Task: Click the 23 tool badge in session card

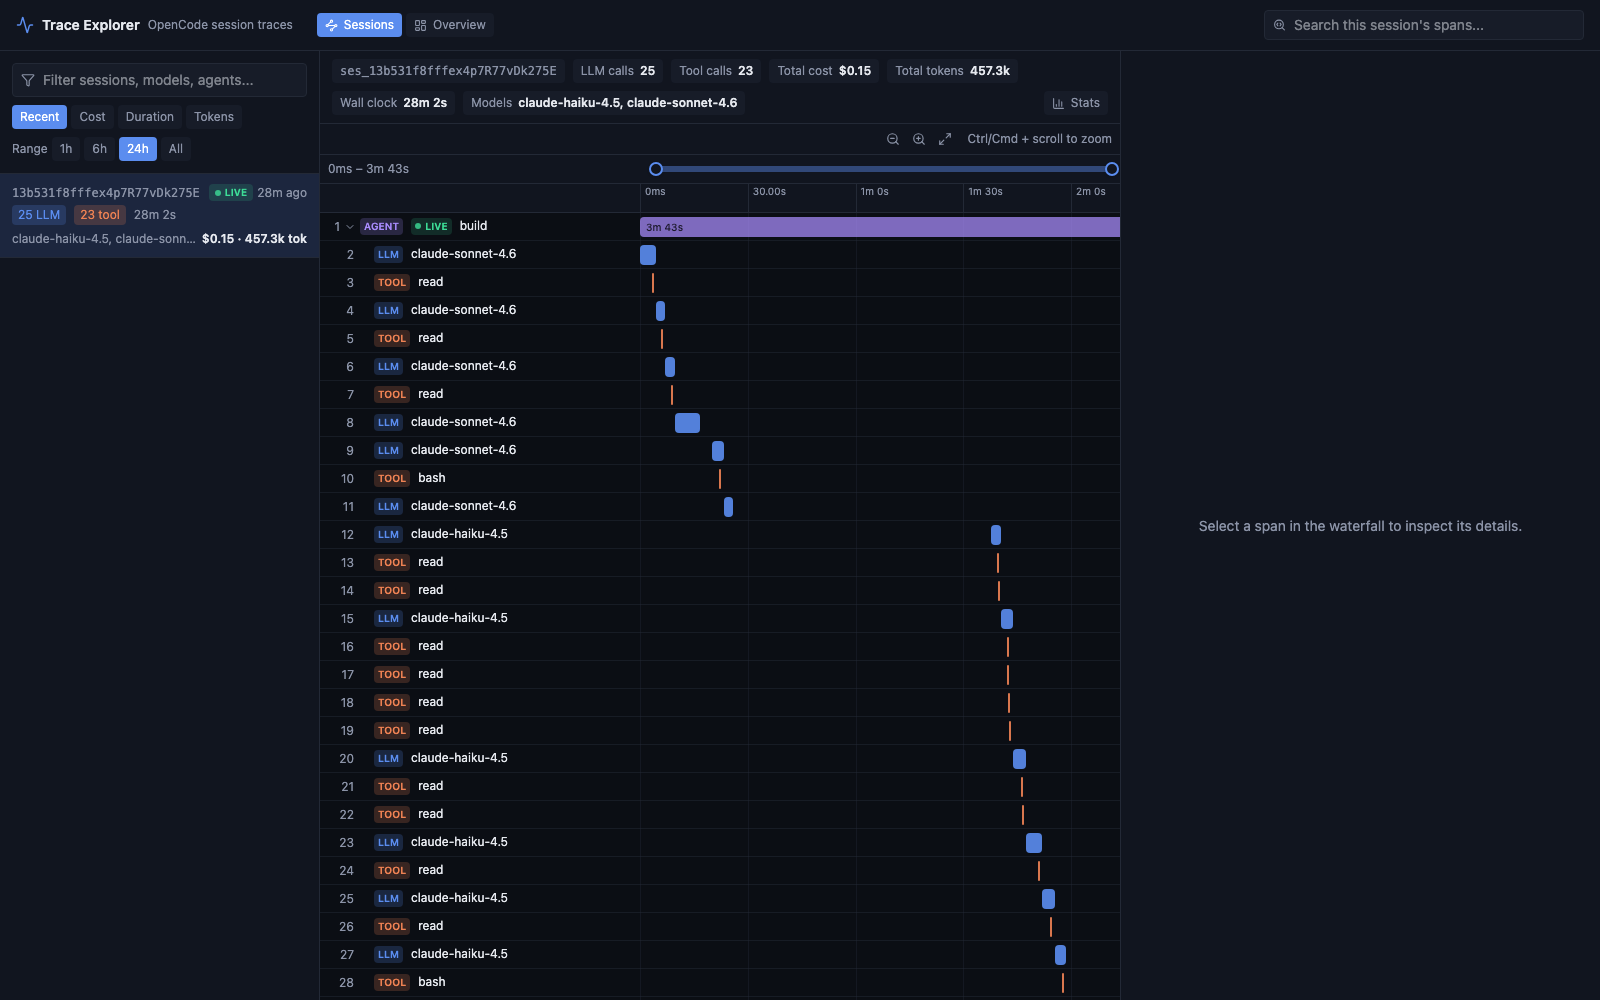Action: click(100, 215)
